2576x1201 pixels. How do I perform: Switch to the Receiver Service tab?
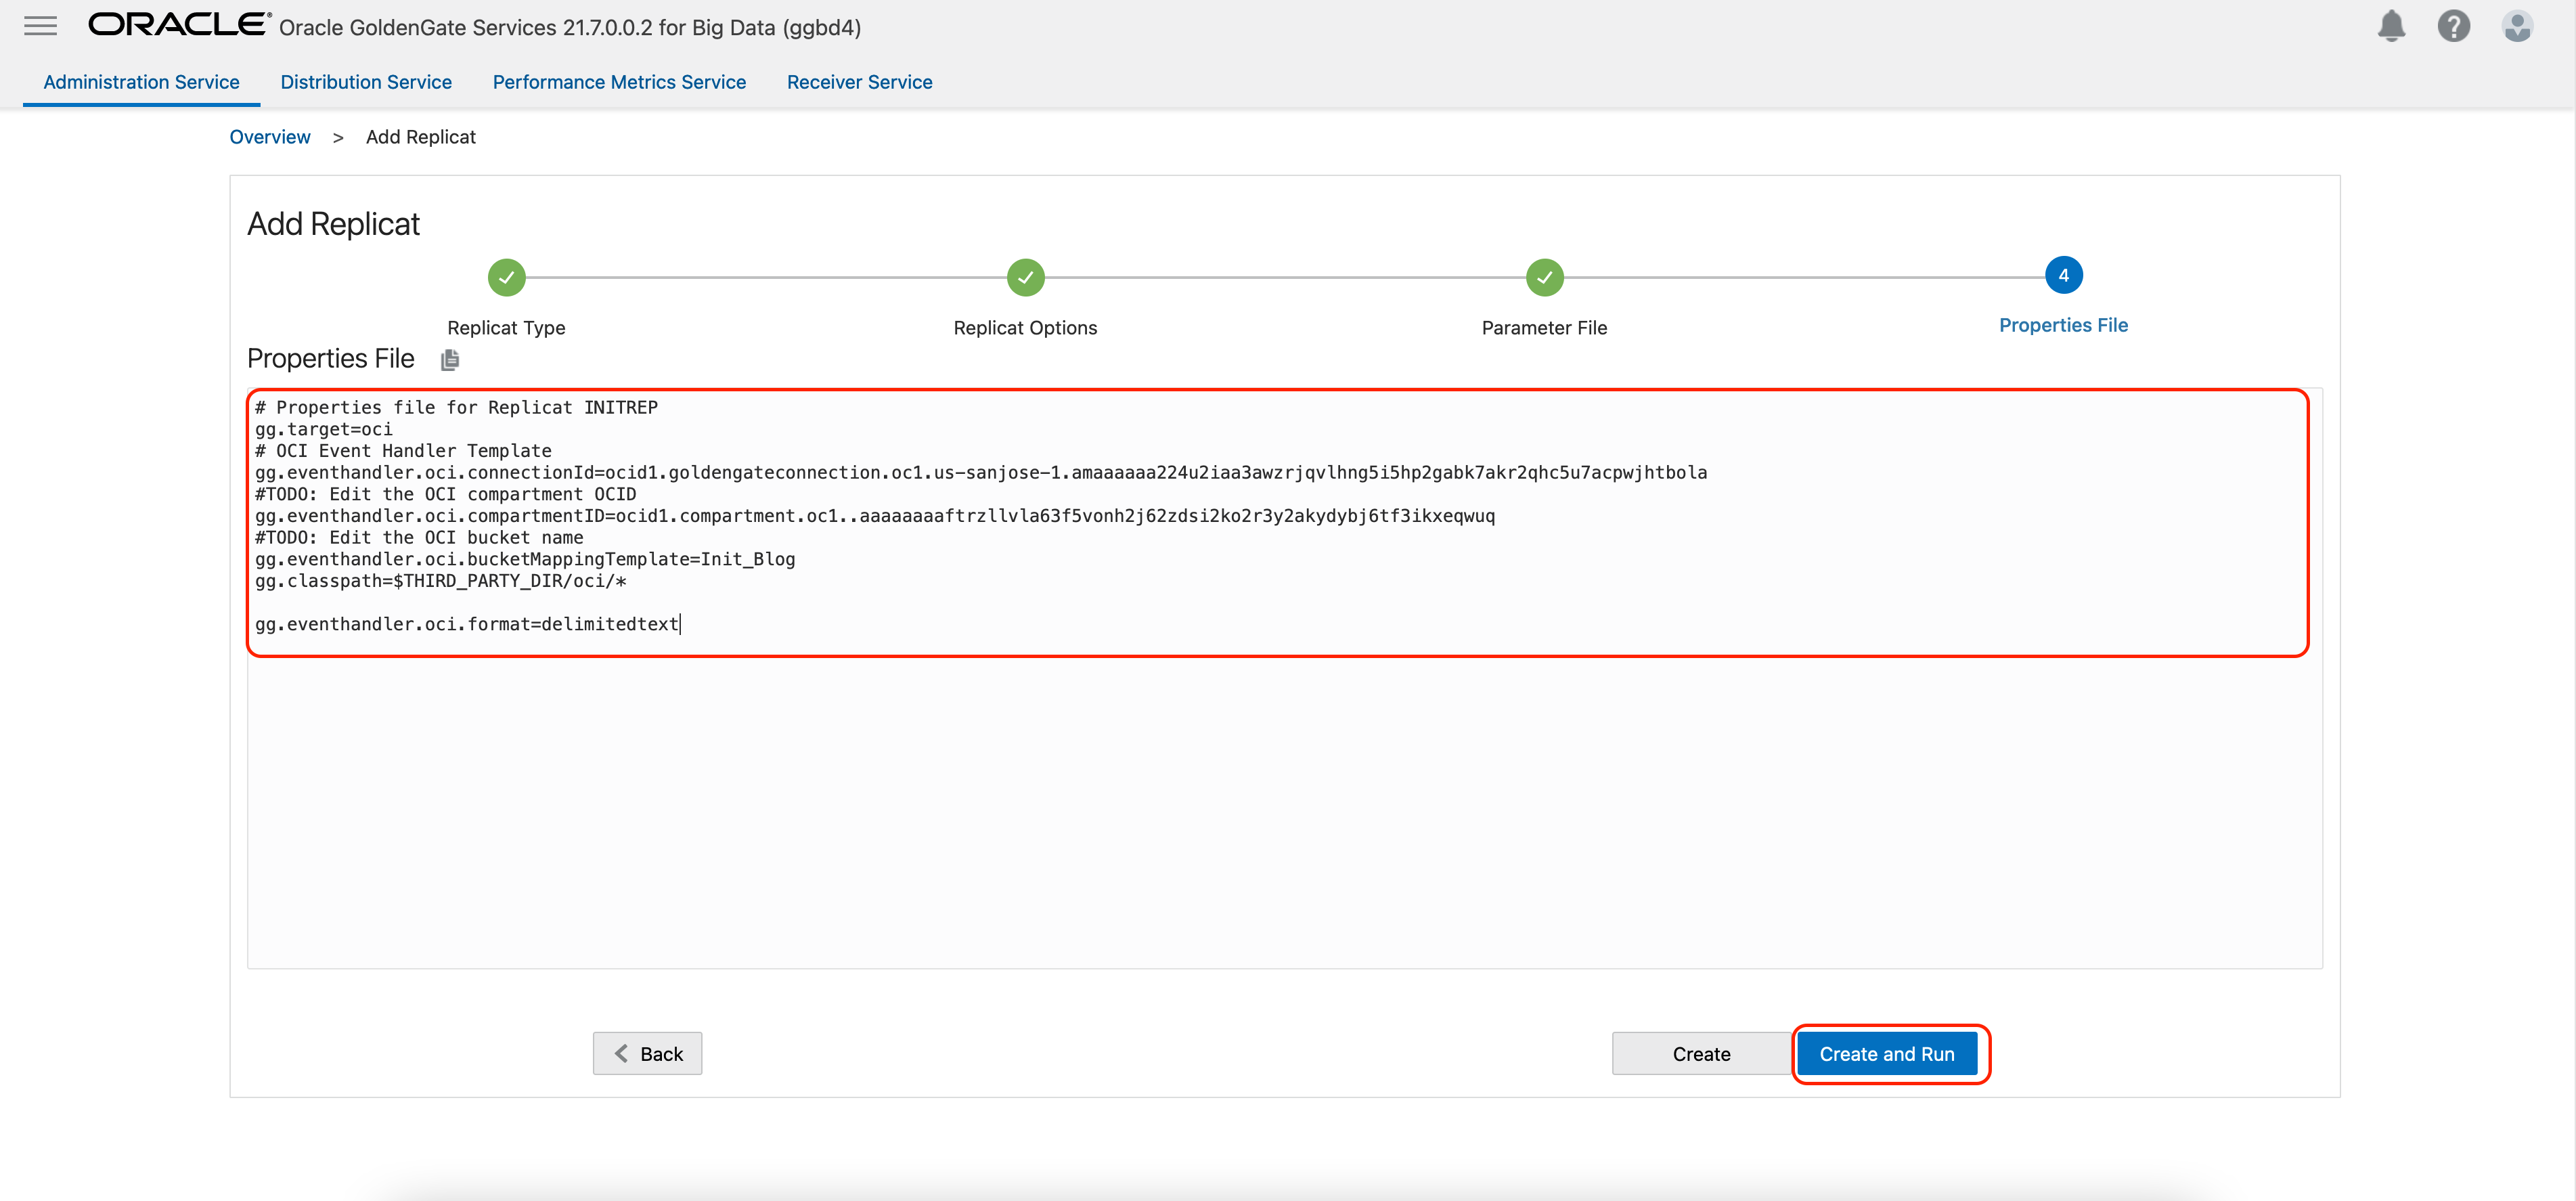point(859,82)
